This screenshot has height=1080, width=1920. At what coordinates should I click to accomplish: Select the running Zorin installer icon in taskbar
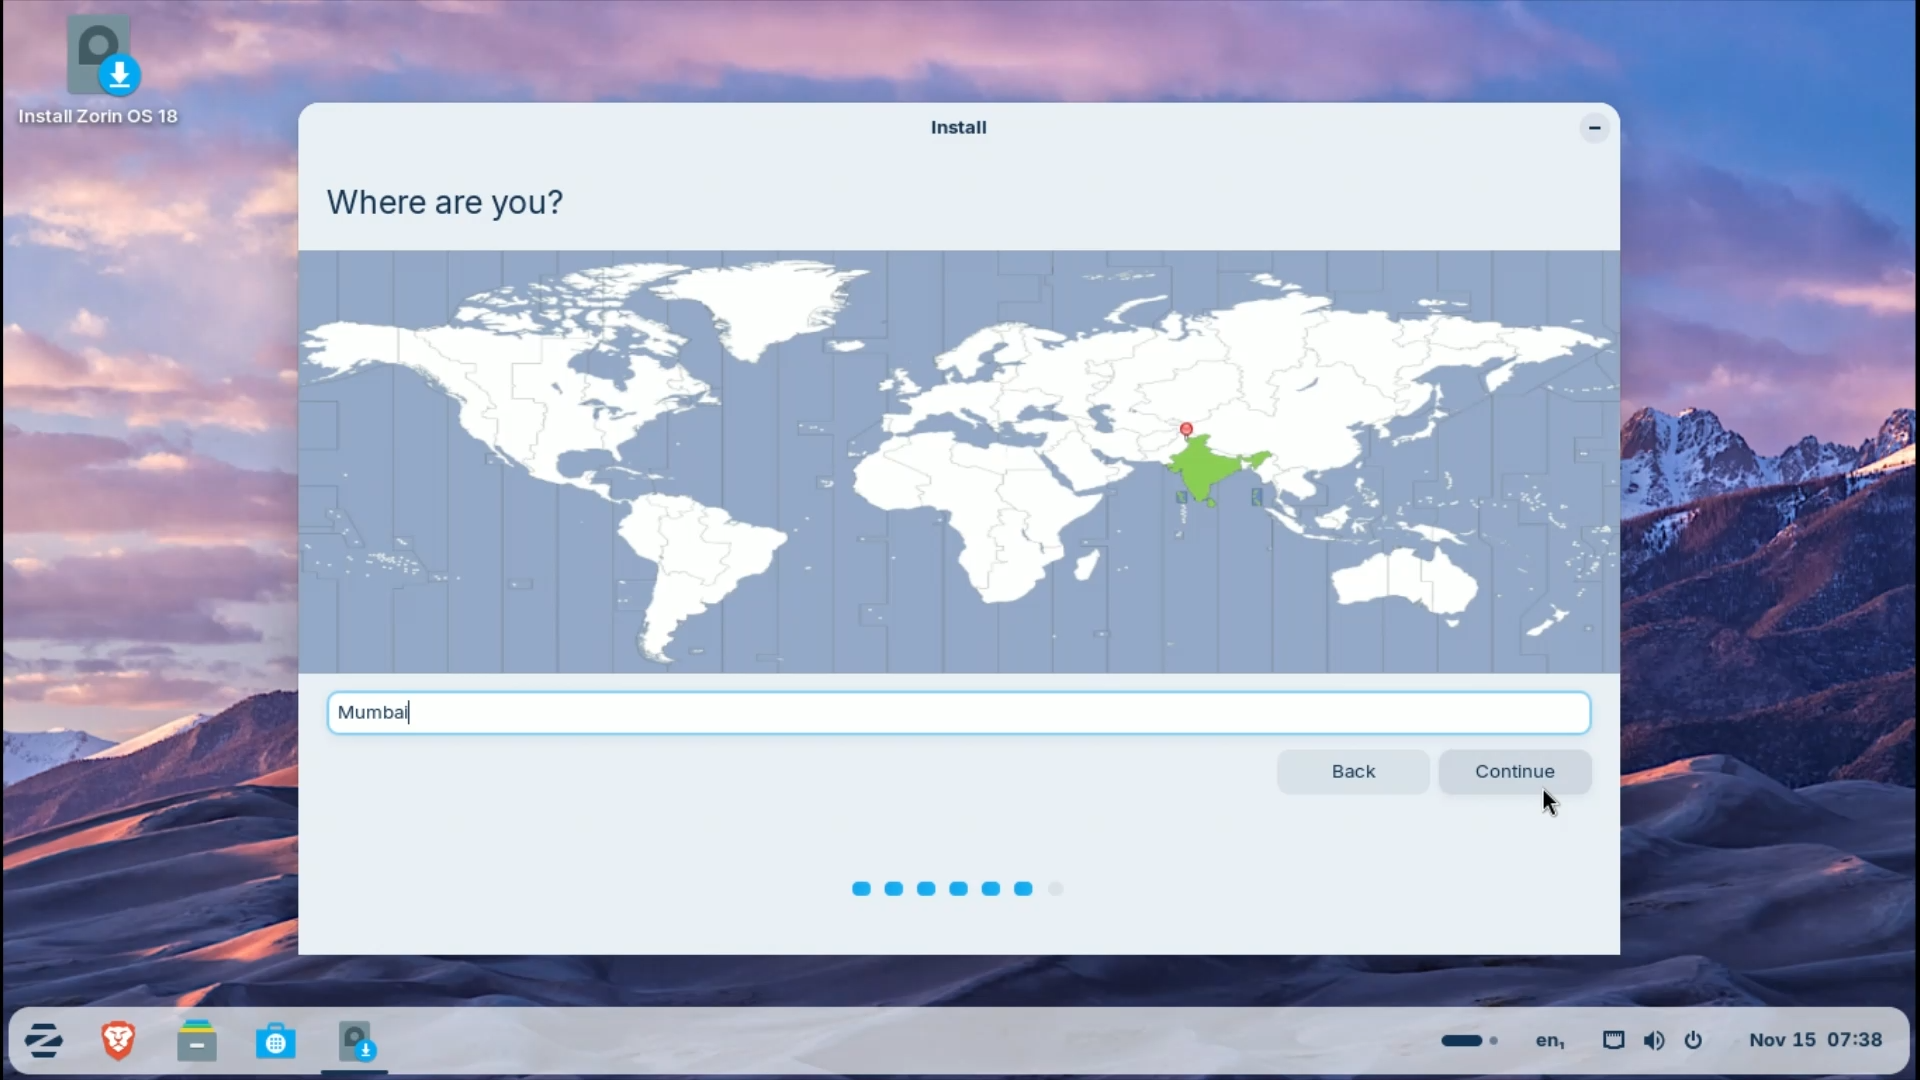click(x=356, y=1040)
